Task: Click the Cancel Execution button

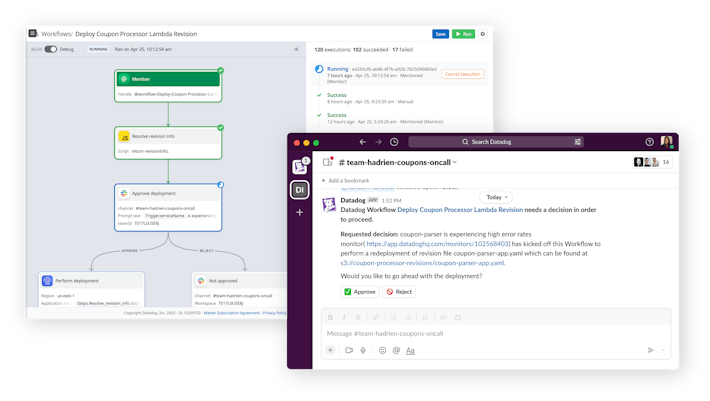Action: pos(463,74)
